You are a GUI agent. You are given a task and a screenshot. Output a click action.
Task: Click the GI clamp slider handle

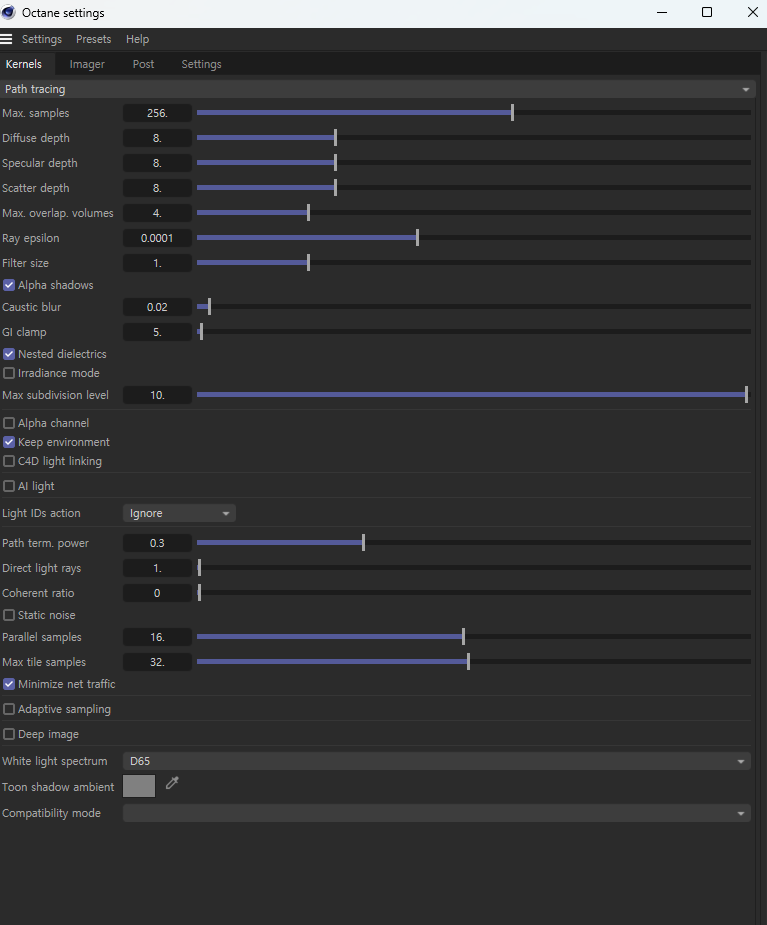201,332
